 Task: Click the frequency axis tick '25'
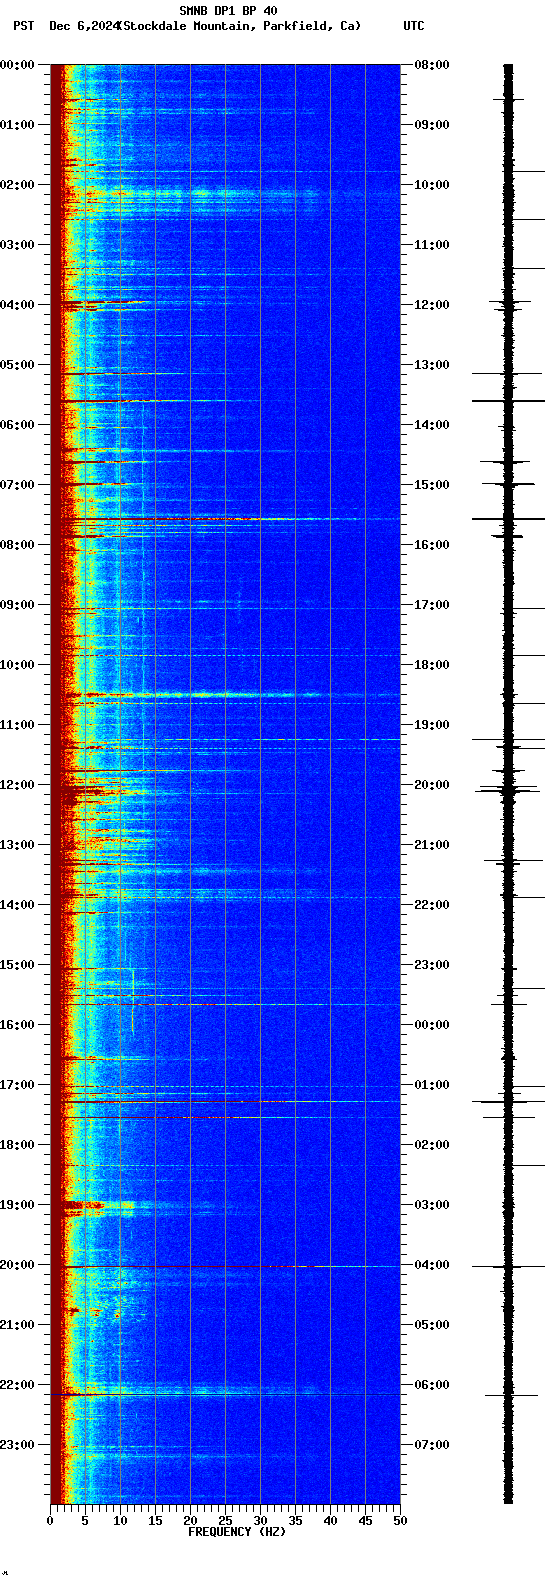coord(225,1520)
